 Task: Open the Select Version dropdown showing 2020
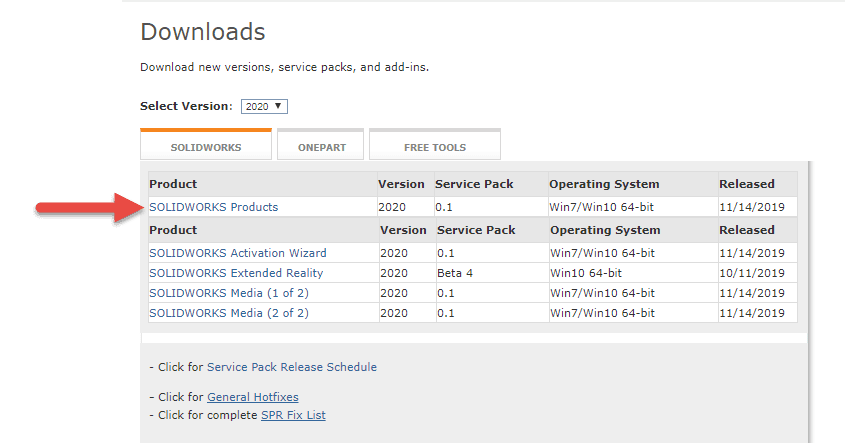[264, 106]
